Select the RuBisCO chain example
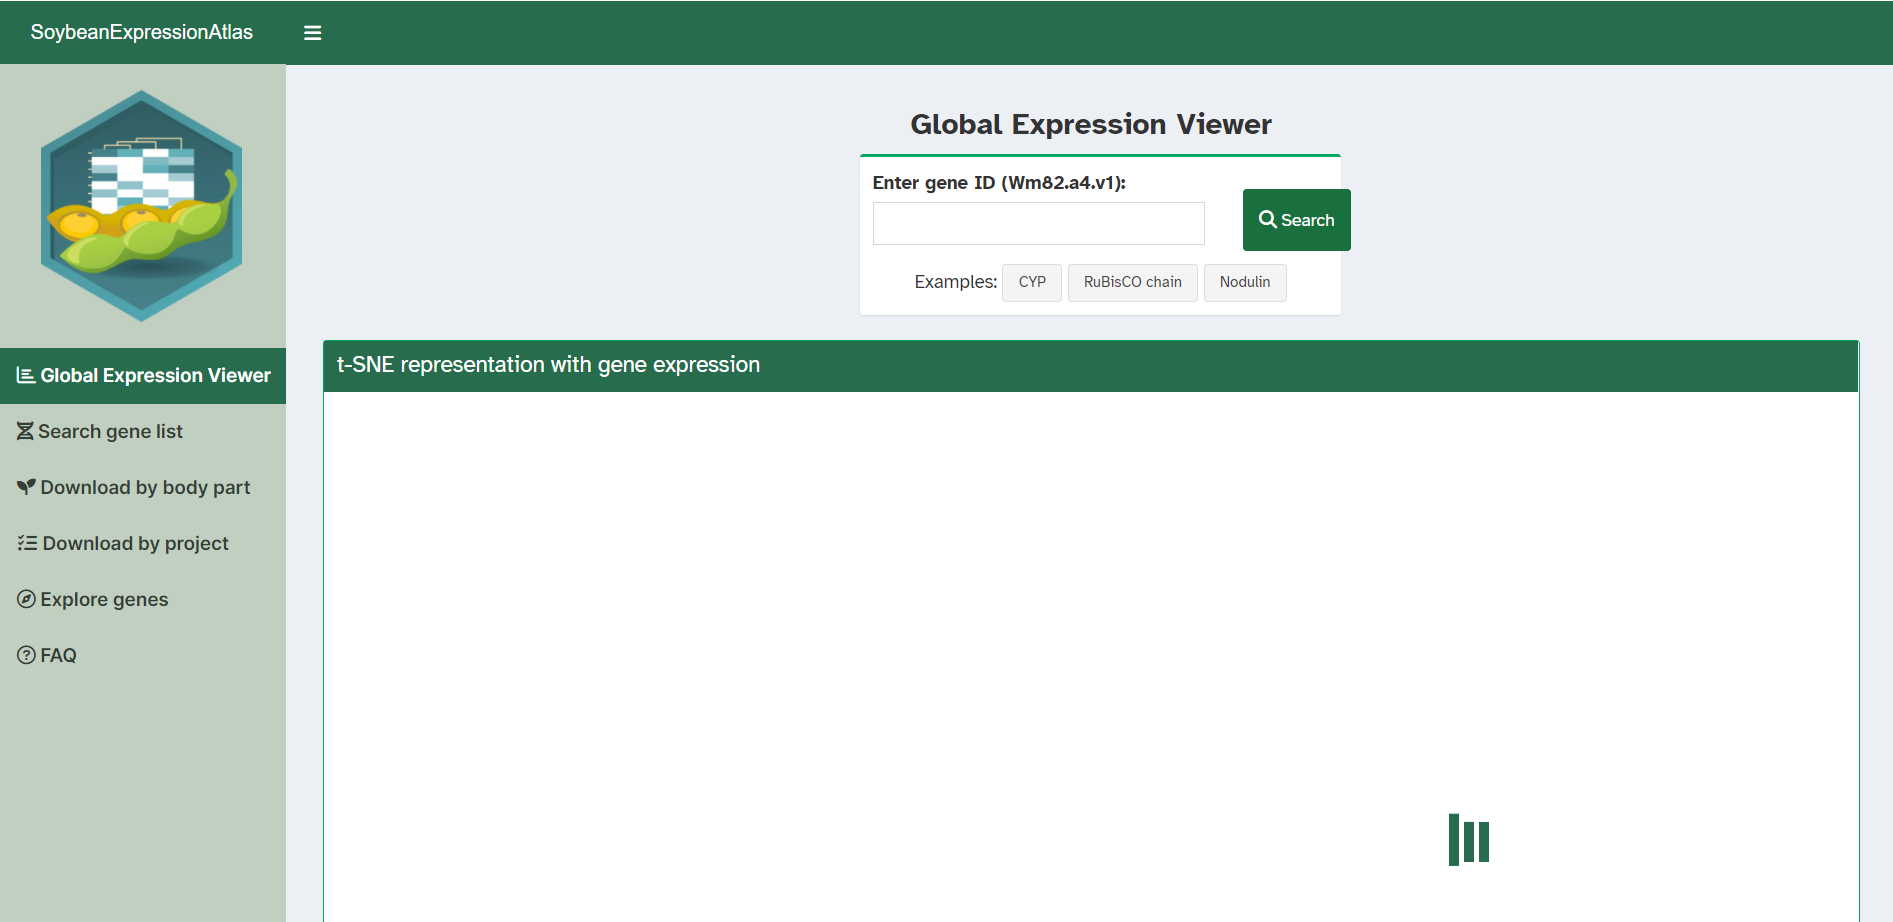 click(x=1132, y=282)
